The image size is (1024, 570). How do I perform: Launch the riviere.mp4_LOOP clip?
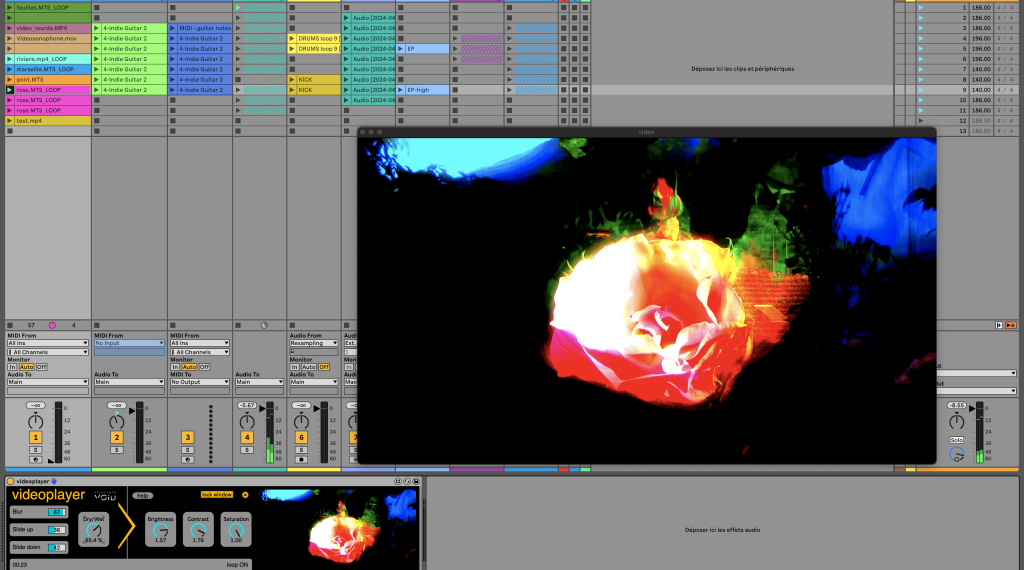pyautogui.click(x=10, y=59)
